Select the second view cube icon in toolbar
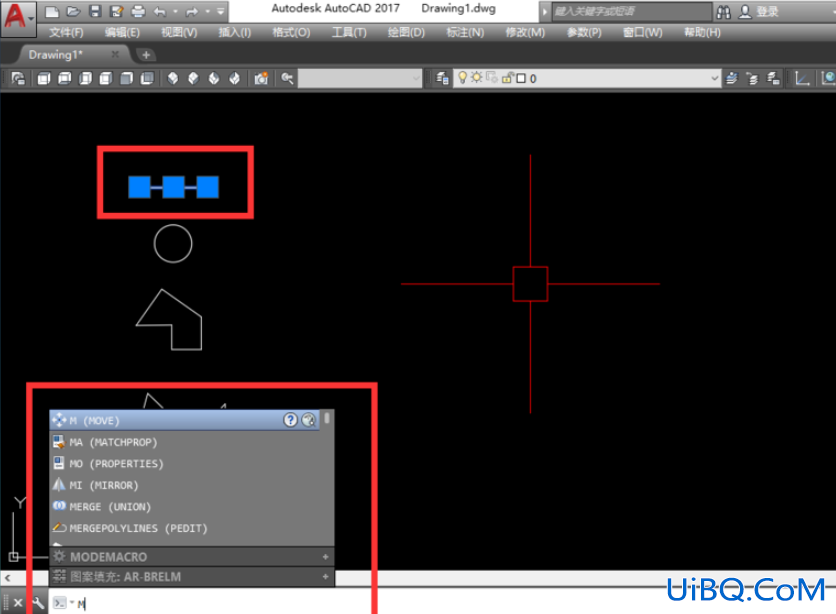This screenshot has width=836, height=614. click(65, 78)
